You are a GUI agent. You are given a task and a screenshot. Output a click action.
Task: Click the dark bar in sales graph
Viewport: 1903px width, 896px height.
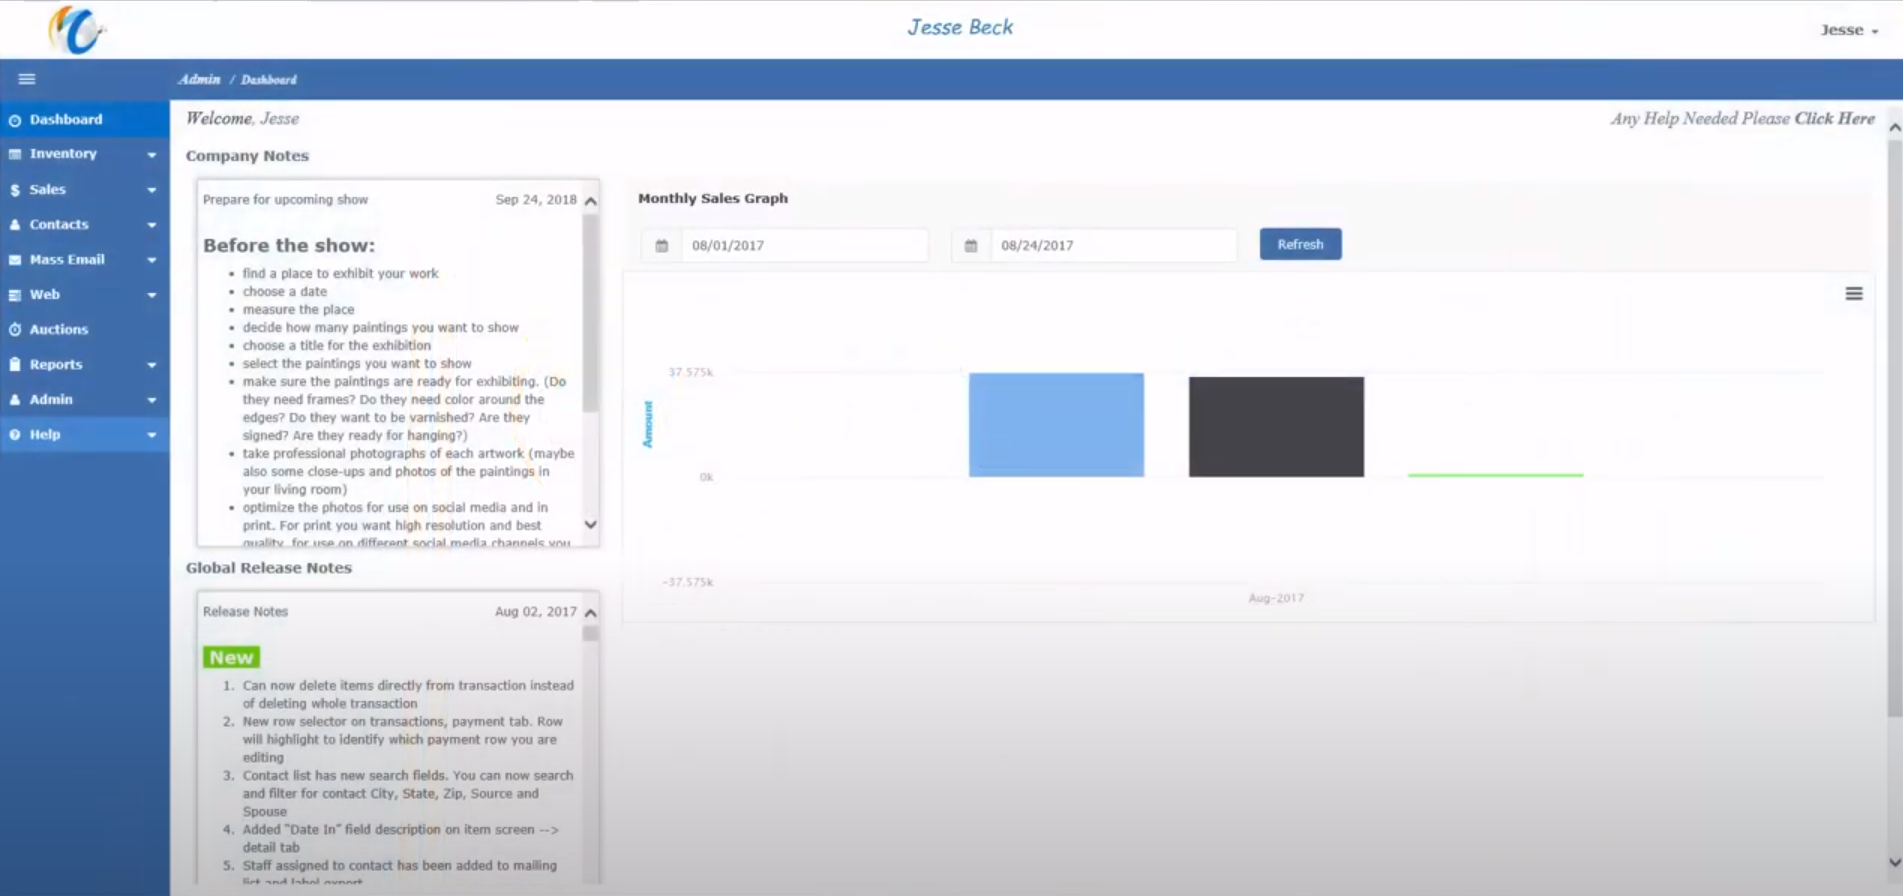click(1276, 427)
